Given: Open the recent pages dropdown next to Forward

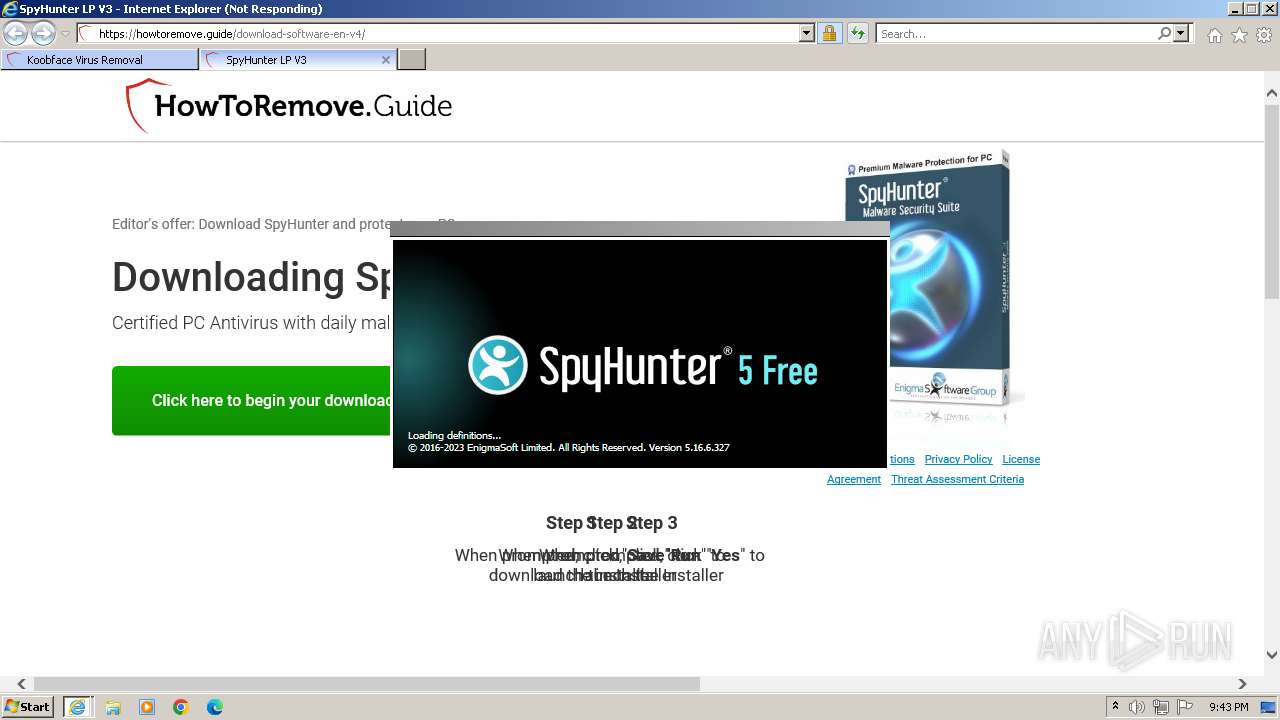Looking at the screenshot, I should (65, 34).
